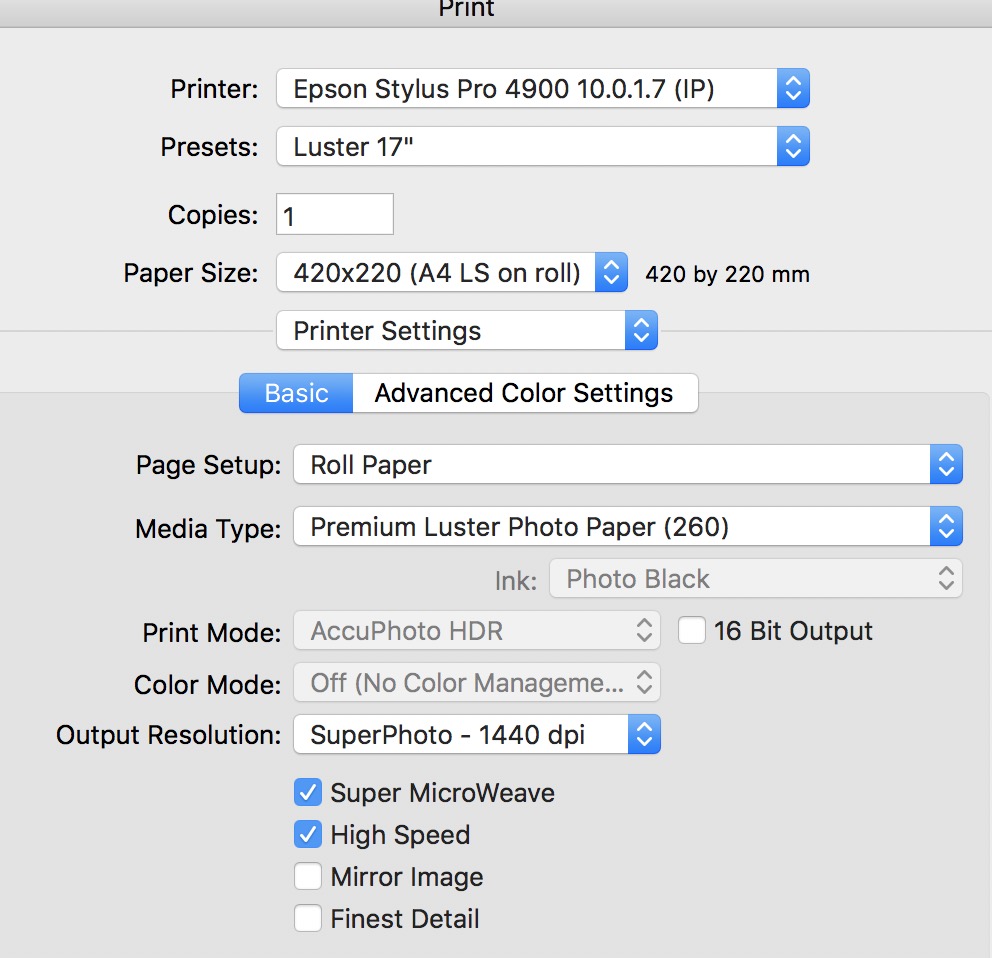
Task: Expand the Paper Size dropdown
Action: [x=451, y=273]
